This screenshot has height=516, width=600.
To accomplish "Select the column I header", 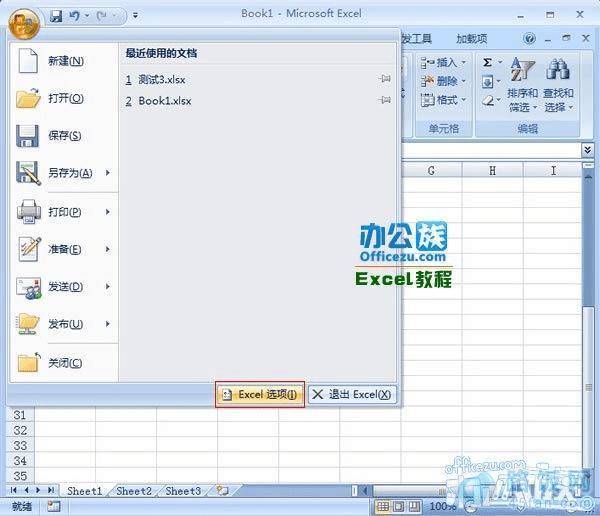I will point(553,171).
